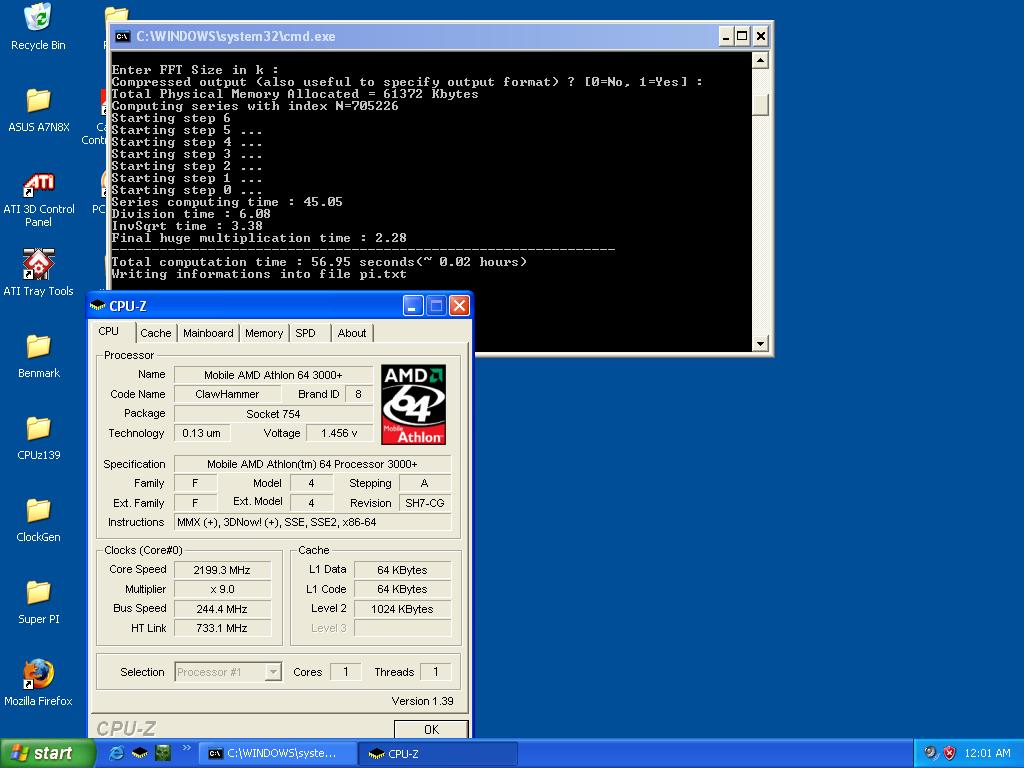Viewport: 1024px width, 768px height.
Task: Click the cmd.exe title bar icon
Action: pyautogui.click(x=122, y=37)
